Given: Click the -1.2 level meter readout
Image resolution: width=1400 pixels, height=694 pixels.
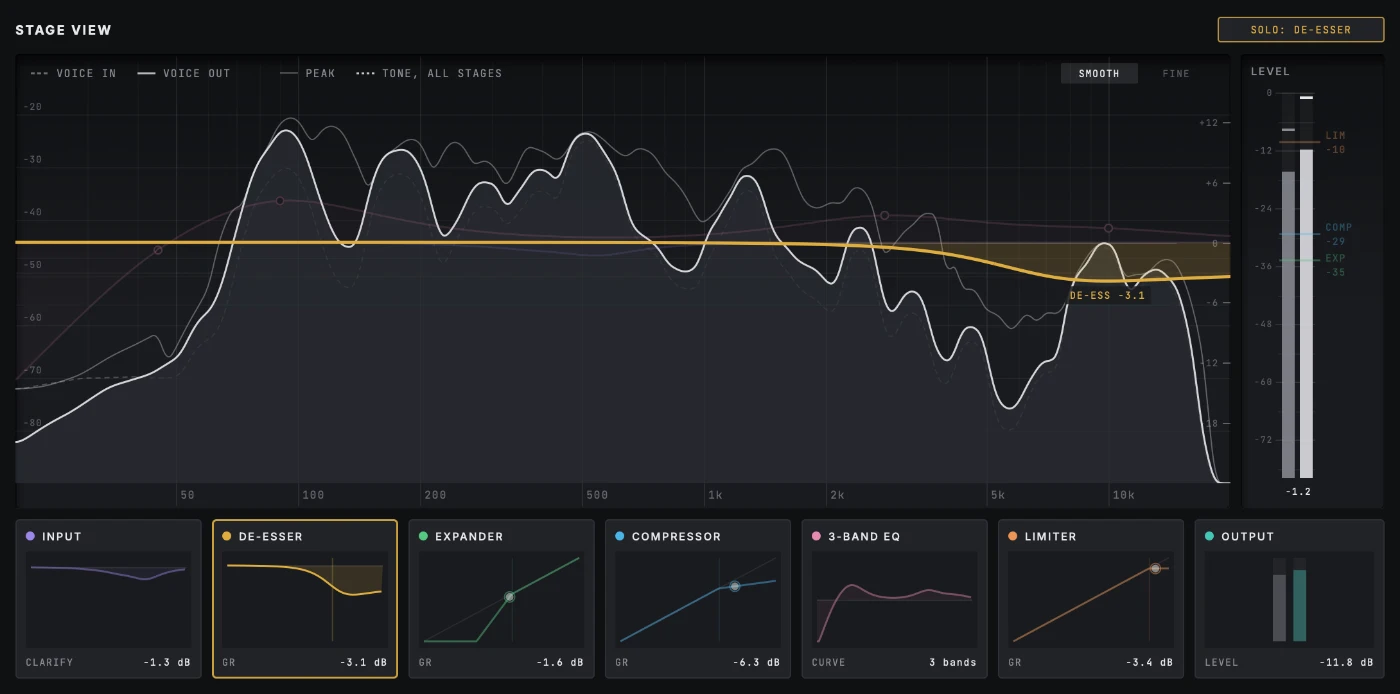Looking at the screenshot, I should pyautogui.click(x=1298, y=492).
